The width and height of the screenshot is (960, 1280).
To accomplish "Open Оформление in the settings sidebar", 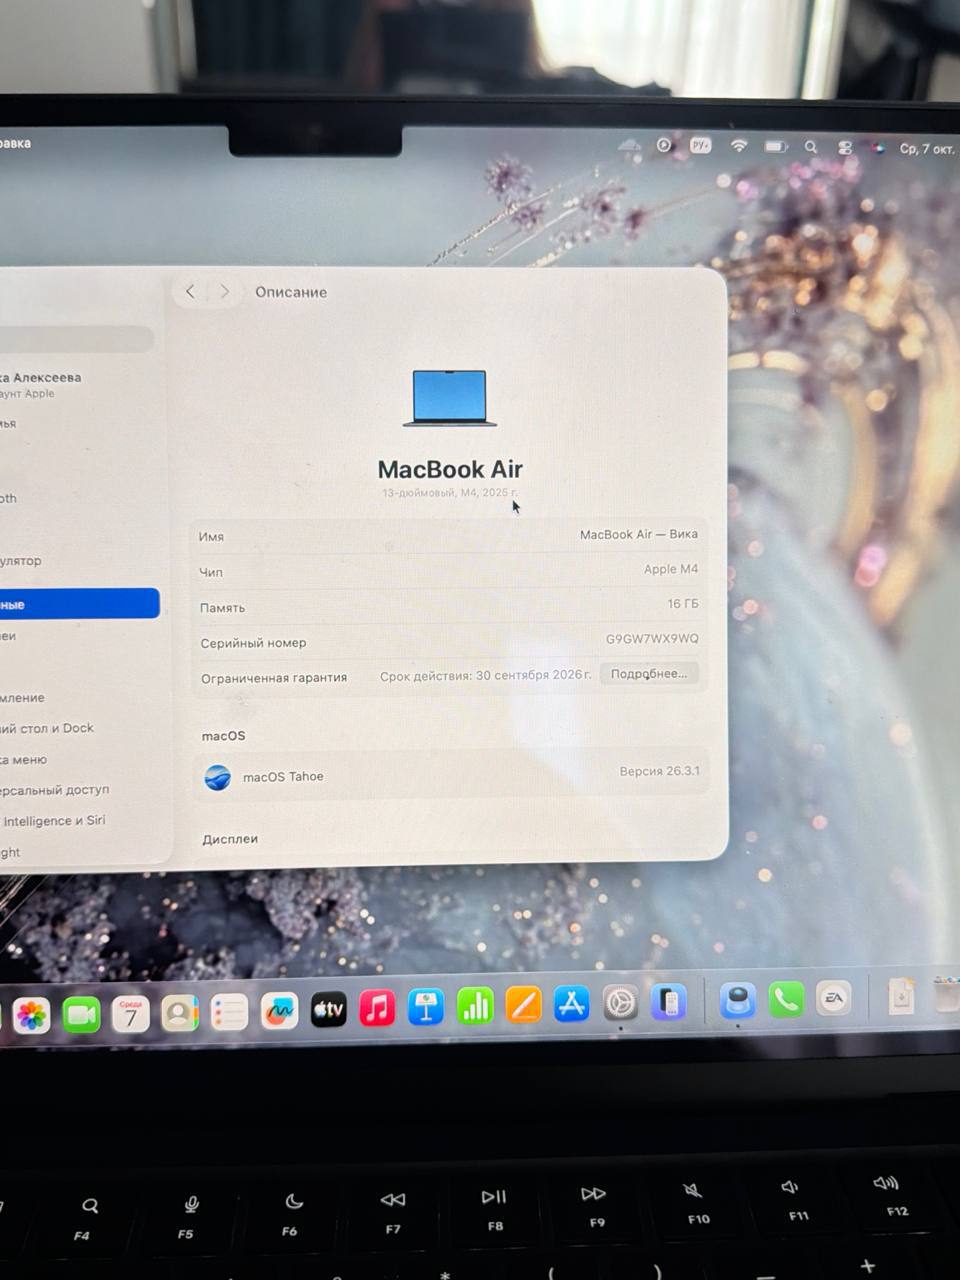I will (x=23, y=697).
